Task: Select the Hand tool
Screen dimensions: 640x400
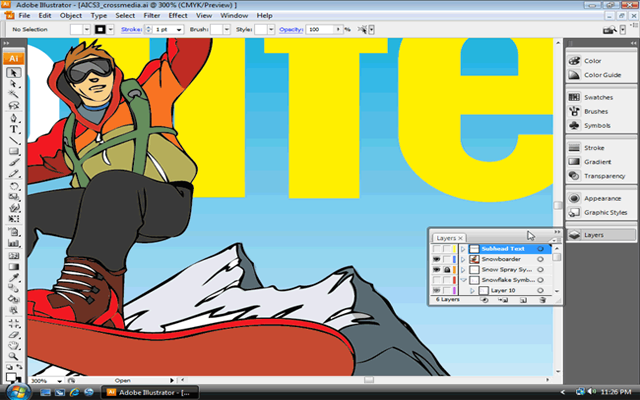Action: pos(13,345)
